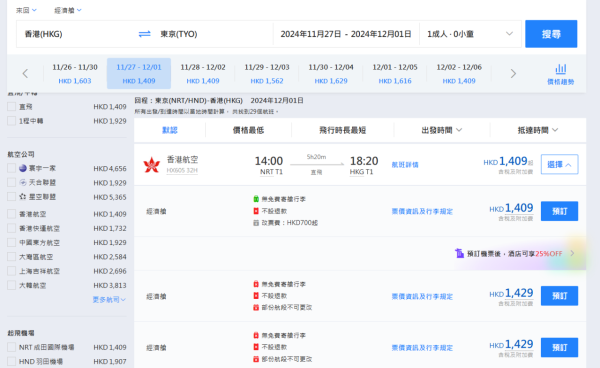Viewport: 600px width, 368px height.
Task: Click the blue search button
Action: tap(551, 34)
